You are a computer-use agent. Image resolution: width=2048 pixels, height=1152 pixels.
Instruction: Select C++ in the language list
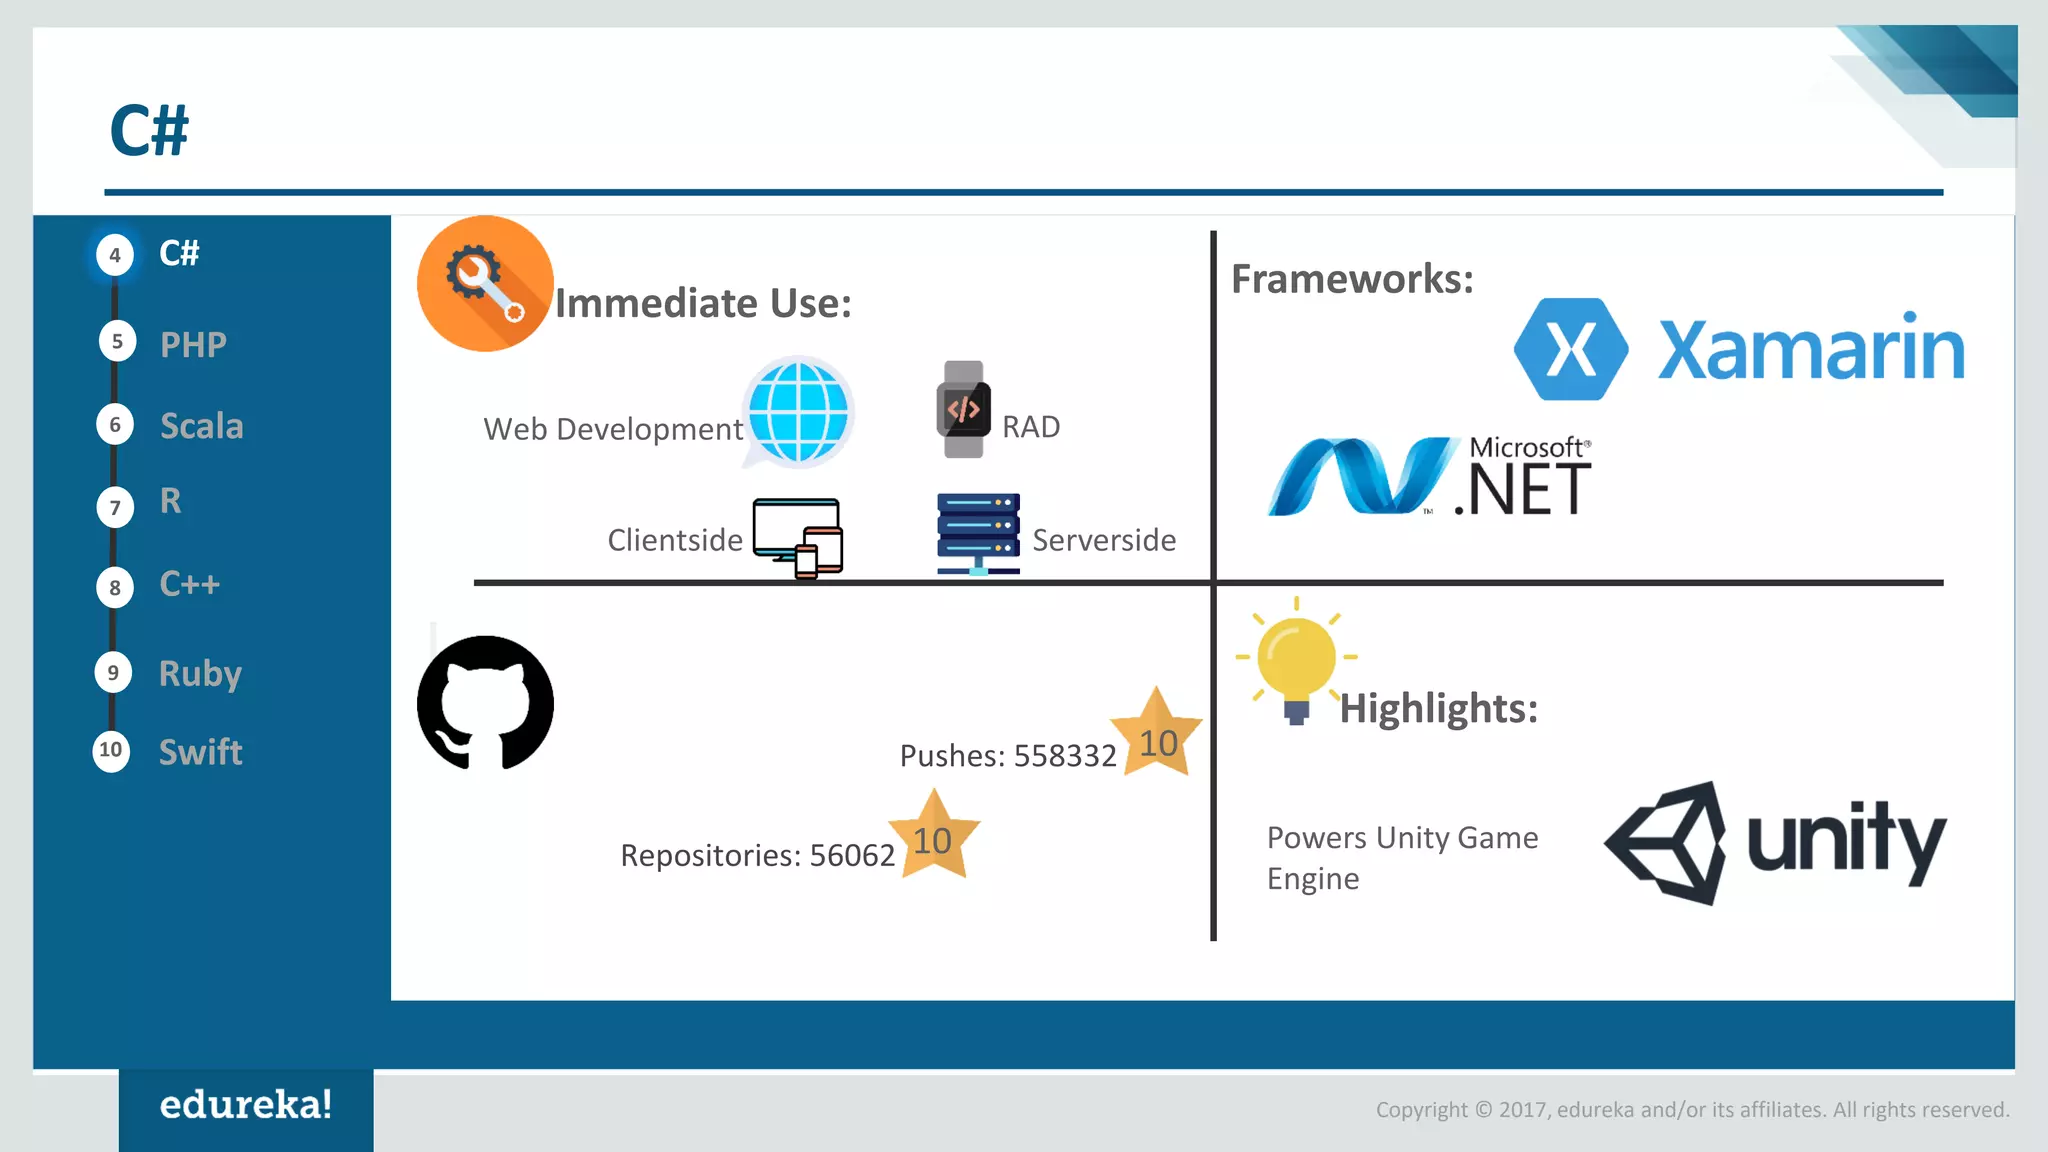tap(189, 584)
